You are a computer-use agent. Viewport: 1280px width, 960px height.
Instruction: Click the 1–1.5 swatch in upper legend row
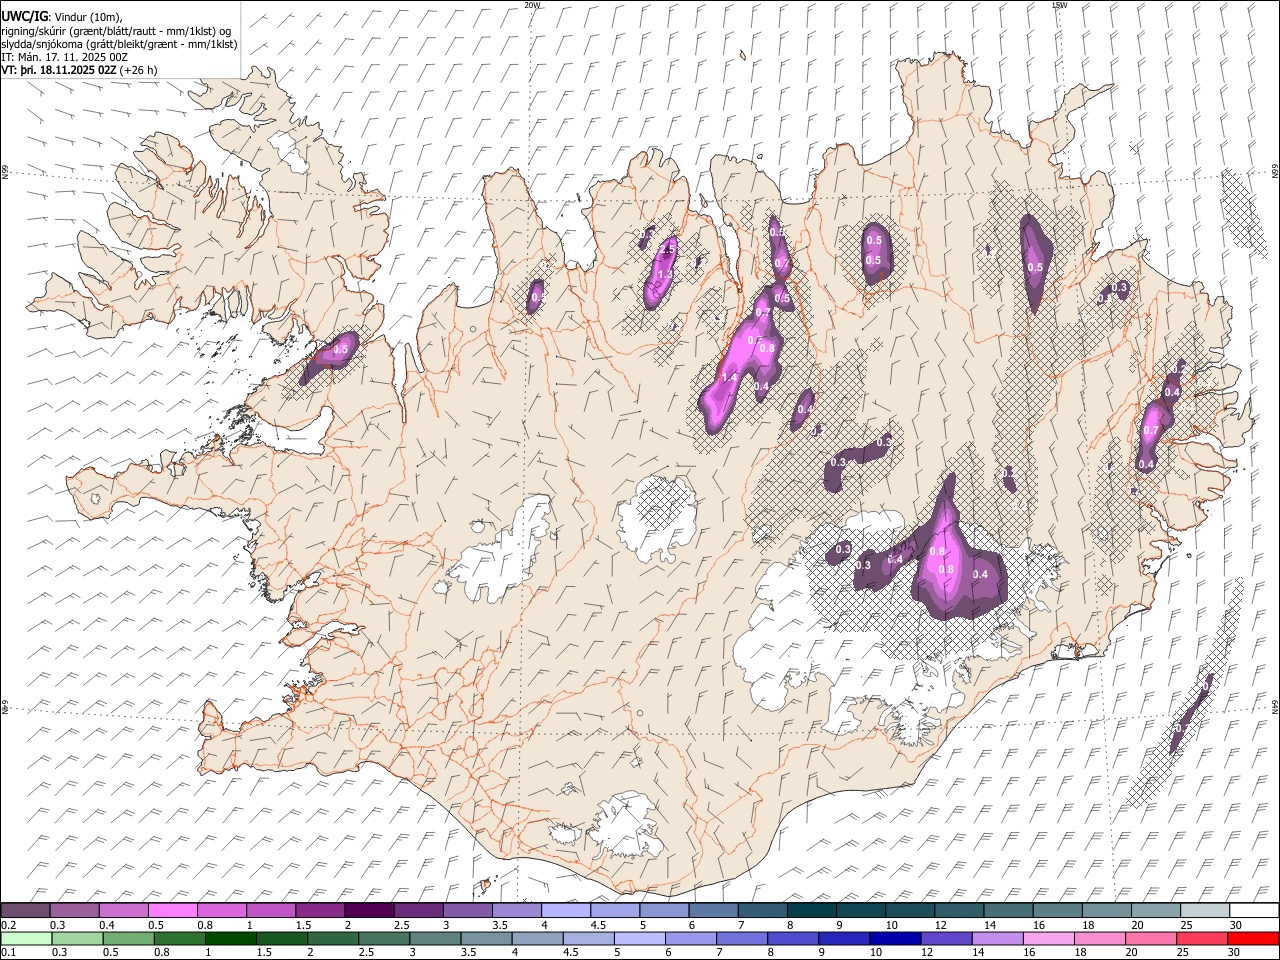coord(270,910)
